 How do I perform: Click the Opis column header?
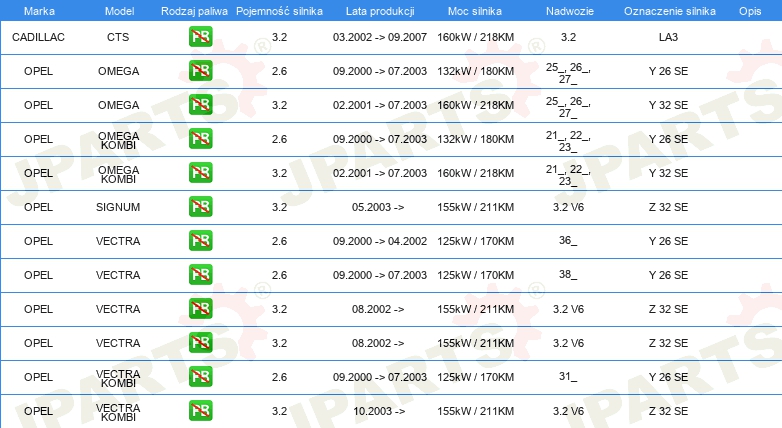coord(750,11)
